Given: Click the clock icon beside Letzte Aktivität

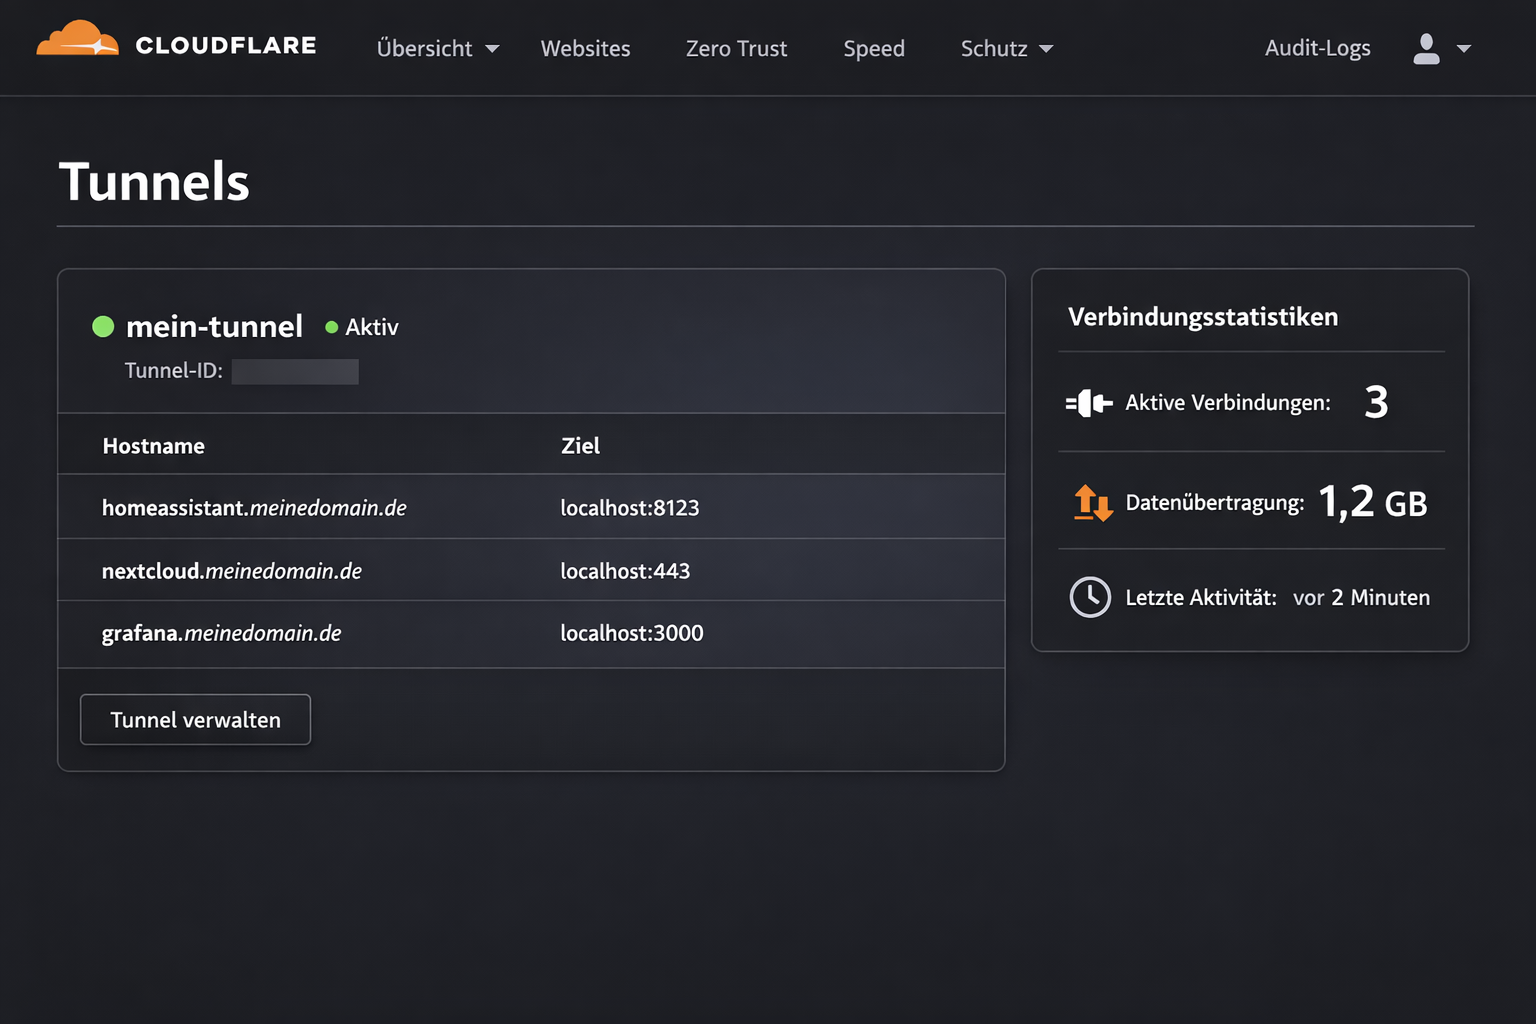Looking at the screenshot, I should pyautogui.click(x=1091, y=597).
